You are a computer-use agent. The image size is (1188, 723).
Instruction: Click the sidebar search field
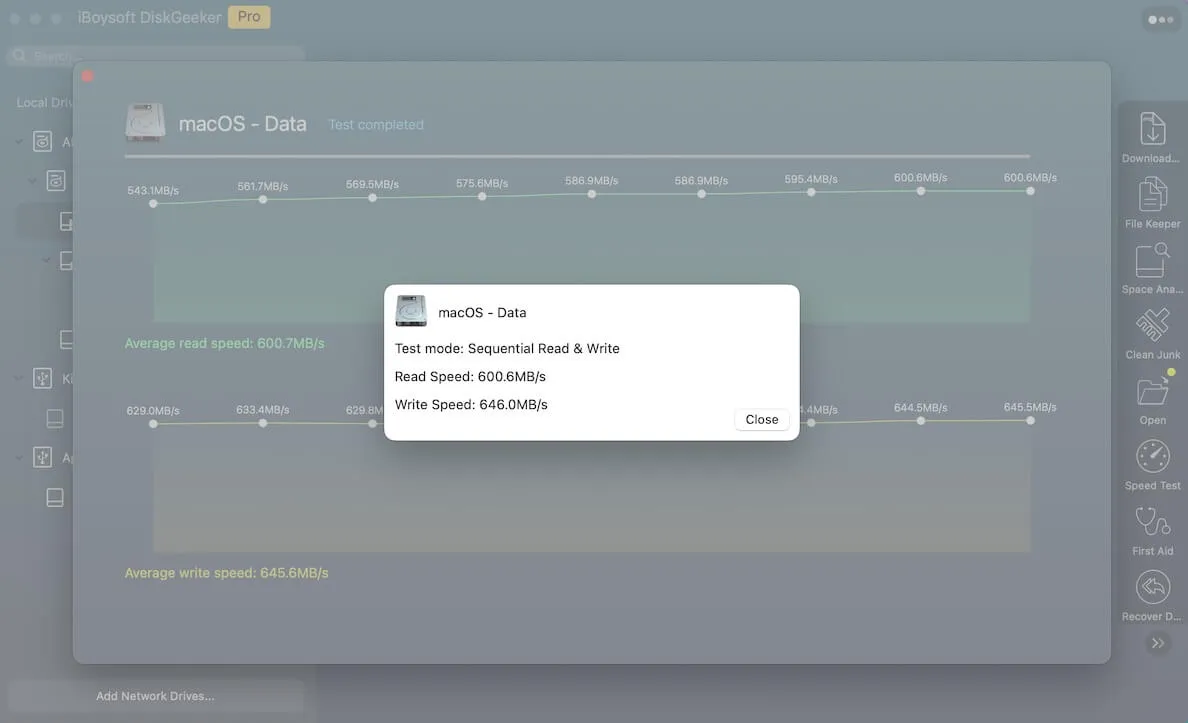[155, 57]
